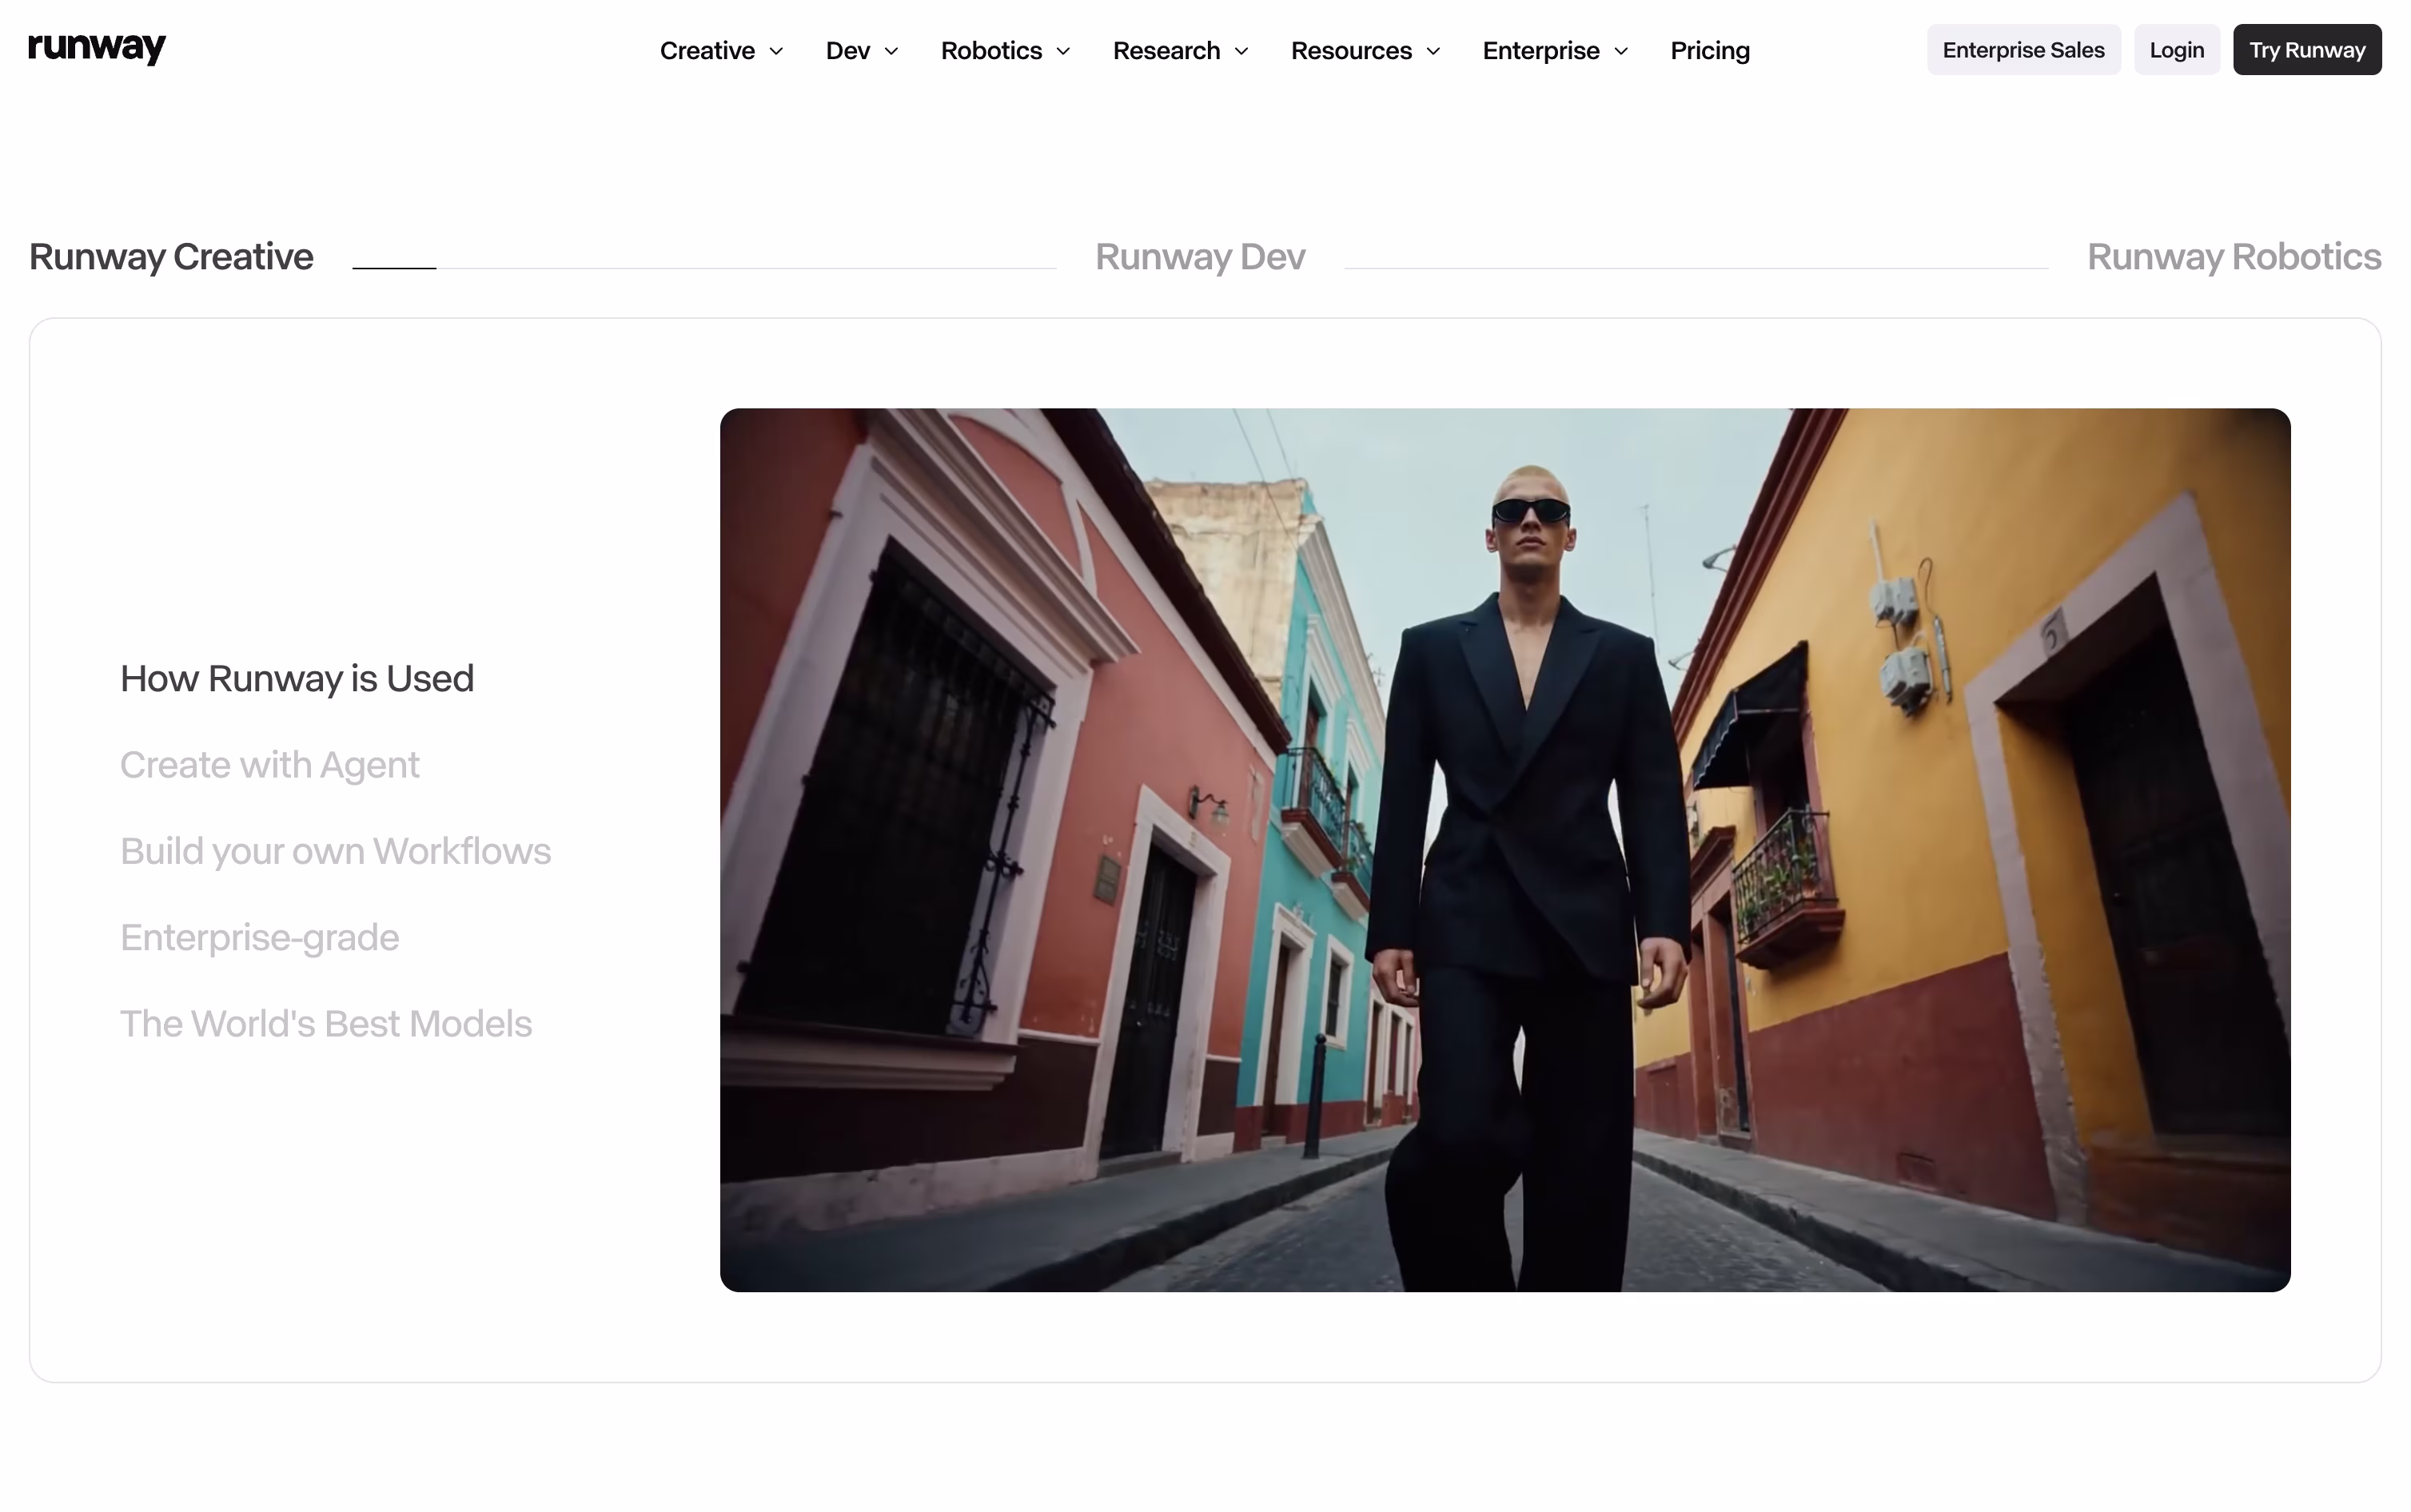Click the Enterprise Sales button
The height and width of the screenshot is (1512, 2411).
[x=2023, y=50]
